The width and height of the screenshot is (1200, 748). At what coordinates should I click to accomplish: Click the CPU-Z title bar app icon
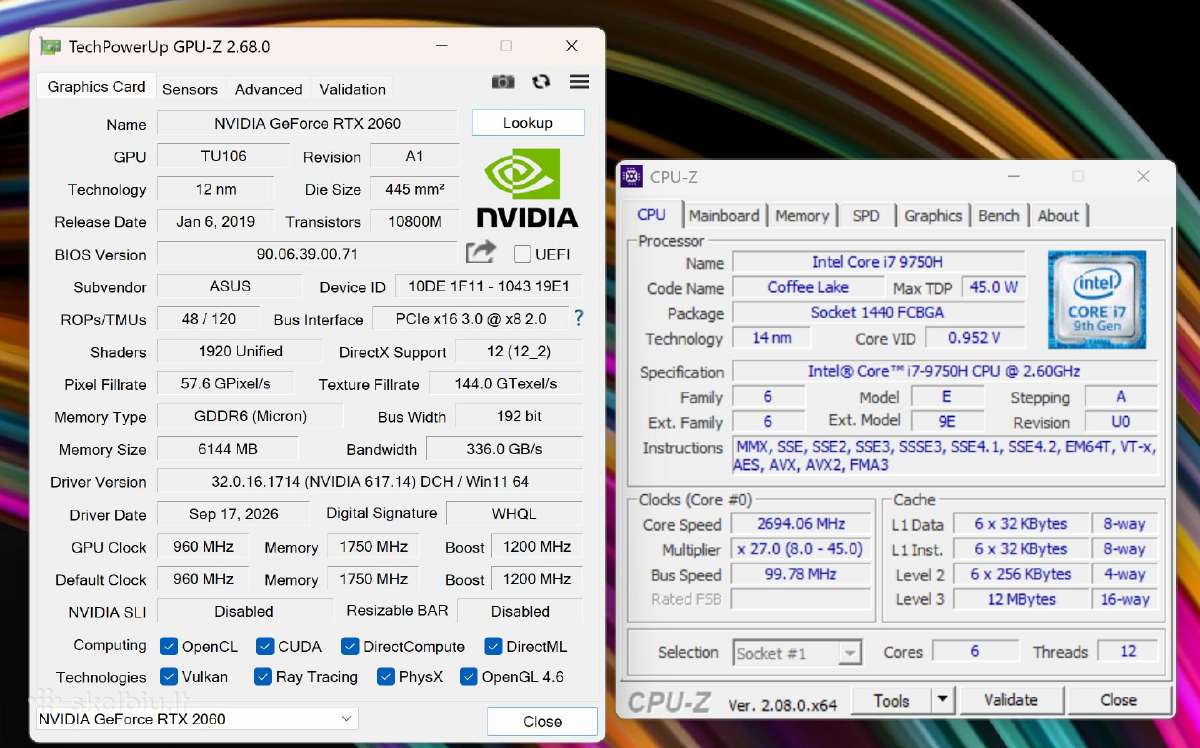(x=631, y=177)
